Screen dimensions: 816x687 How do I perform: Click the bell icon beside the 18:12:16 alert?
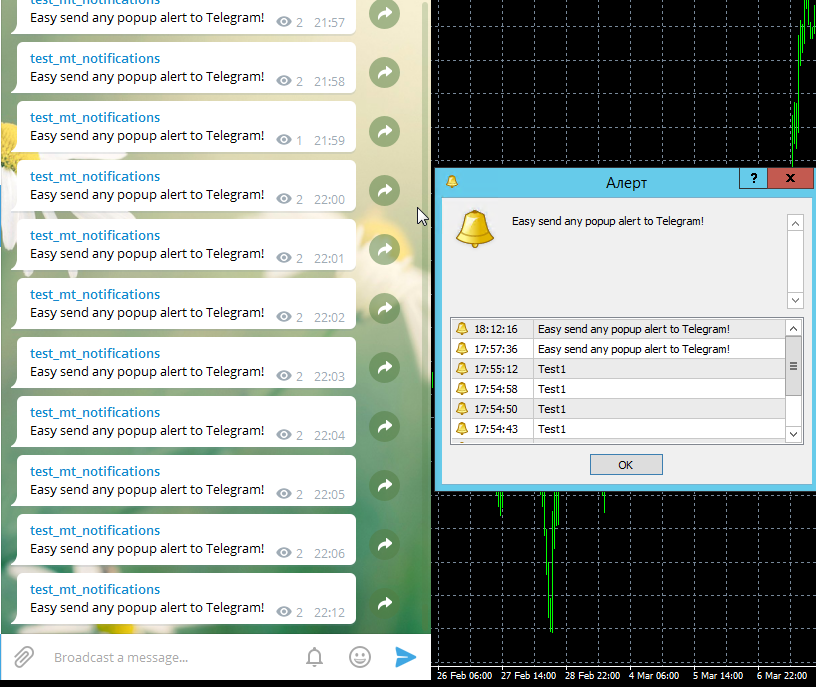tap(461, 328)
